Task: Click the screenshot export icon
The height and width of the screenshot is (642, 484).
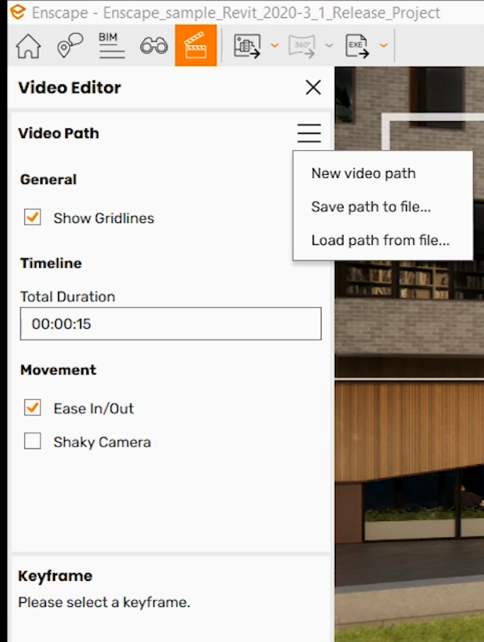Action: [x=247, y=45]
